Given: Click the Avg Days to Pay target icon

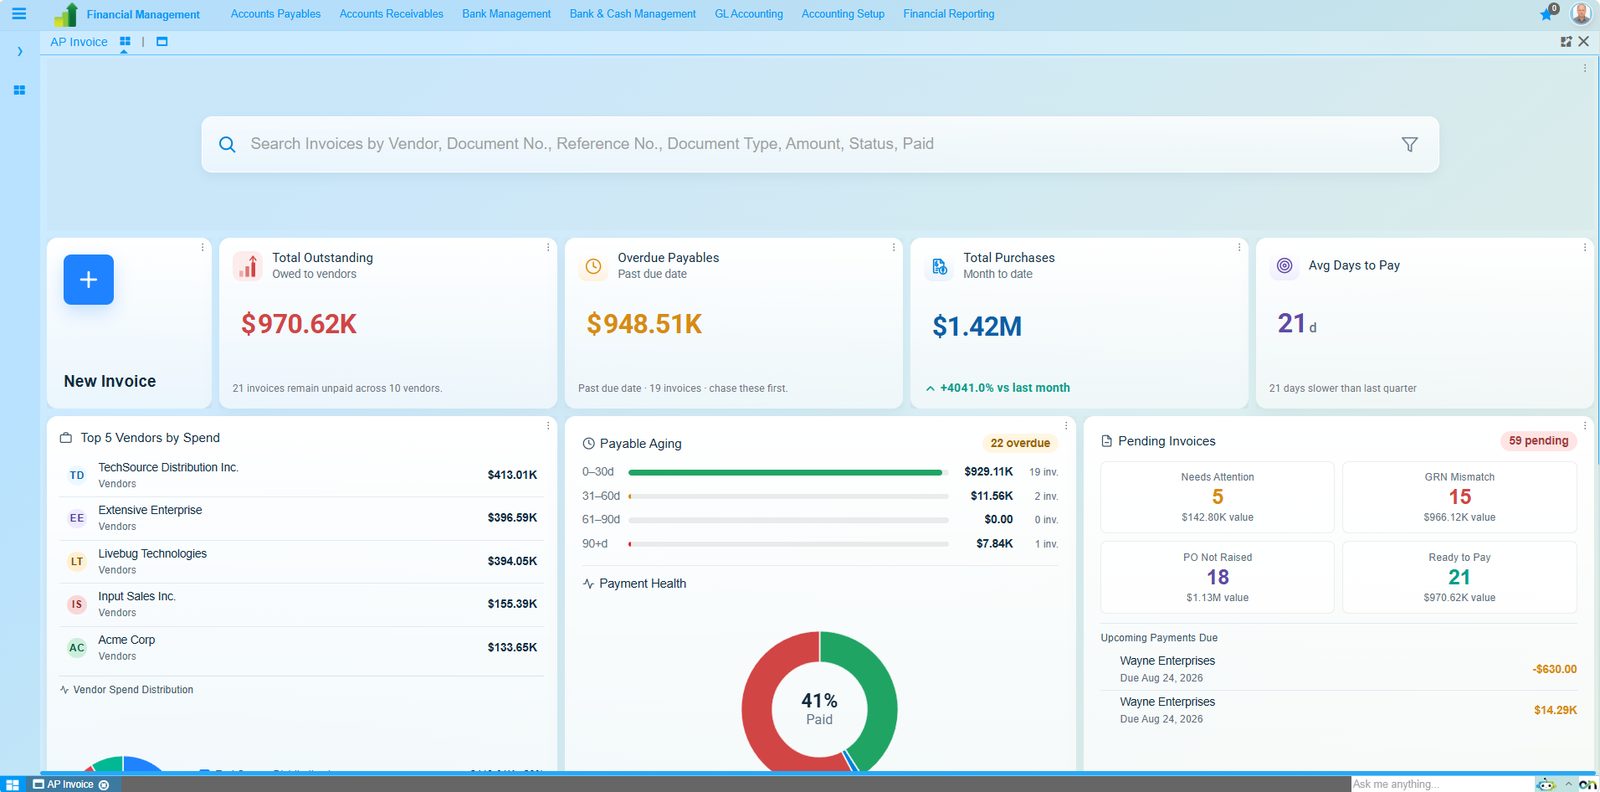Looking at the screenshot, I should 1285,266.
